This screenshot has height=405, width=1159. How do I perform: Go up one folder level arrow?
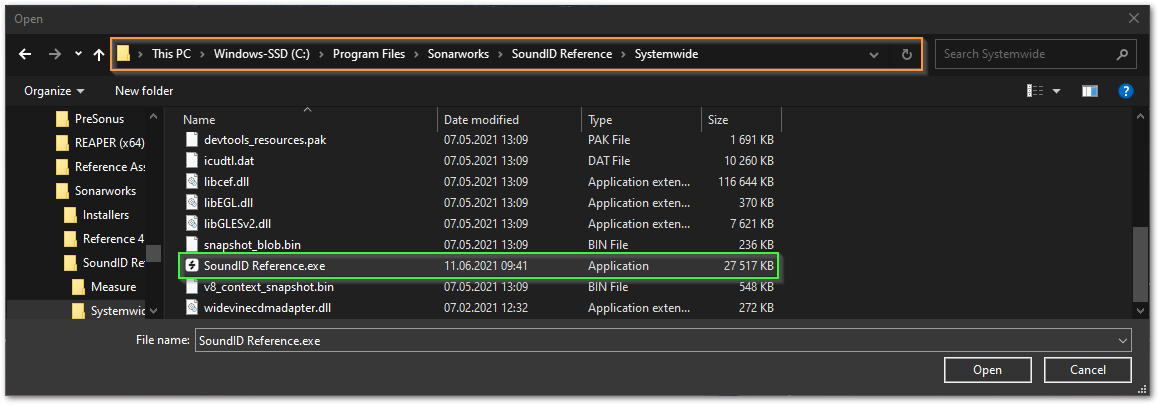[x=99, y=54]
